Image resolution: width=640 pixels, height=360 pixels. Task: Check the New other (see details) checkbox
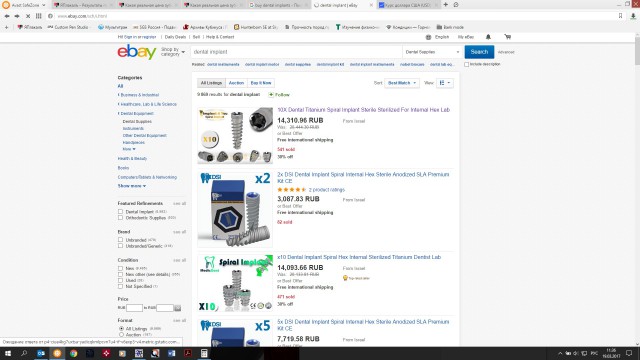pos(120,274)
